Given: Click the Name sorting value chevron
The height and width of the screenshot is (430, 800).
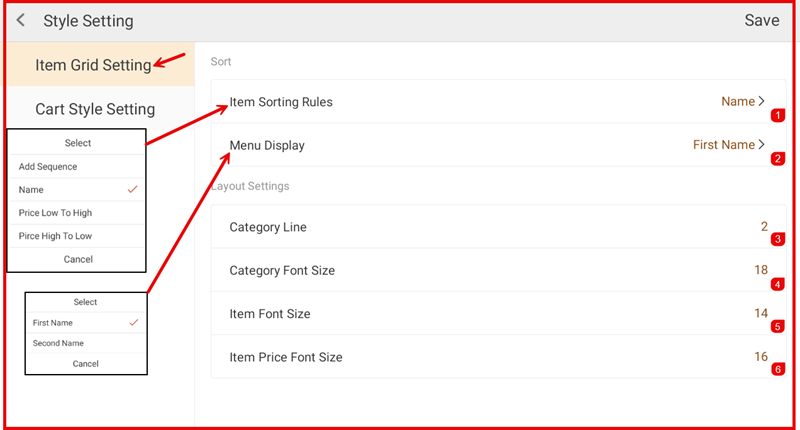Looking at the screenshot, I should coord(762,101).
